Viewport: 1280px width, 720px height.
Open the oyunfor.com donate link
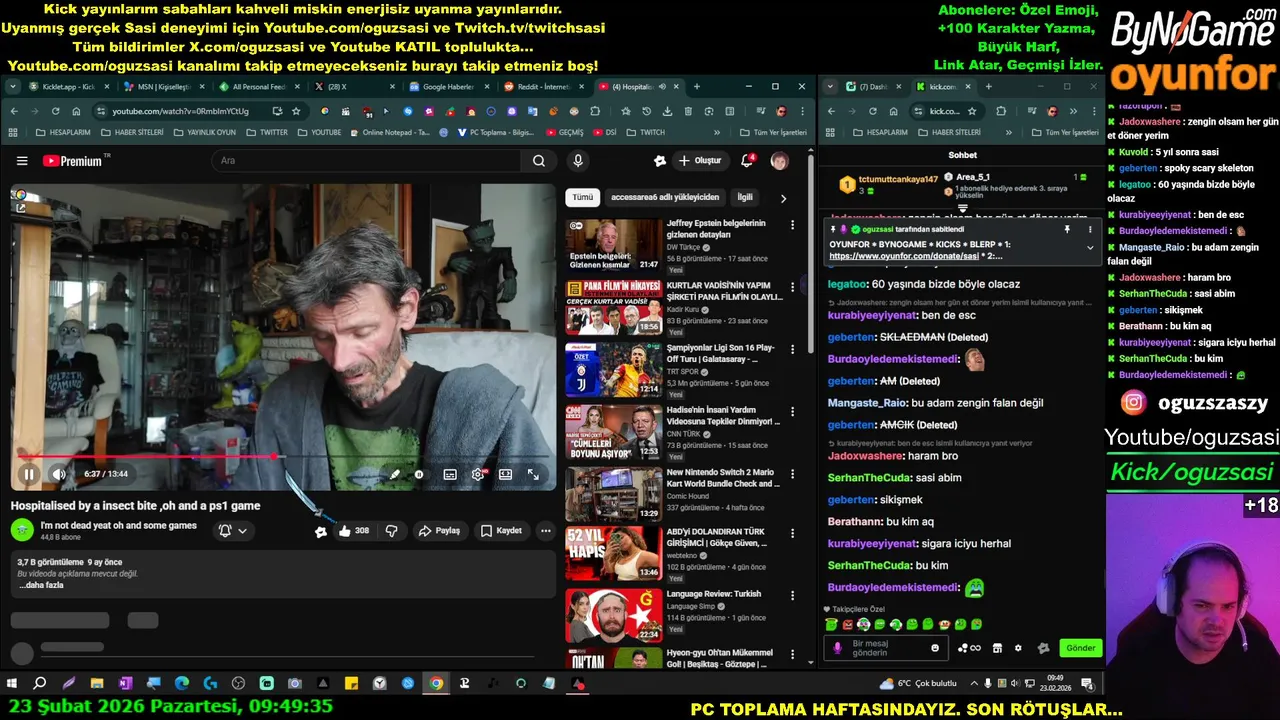[x=903, y=256]
